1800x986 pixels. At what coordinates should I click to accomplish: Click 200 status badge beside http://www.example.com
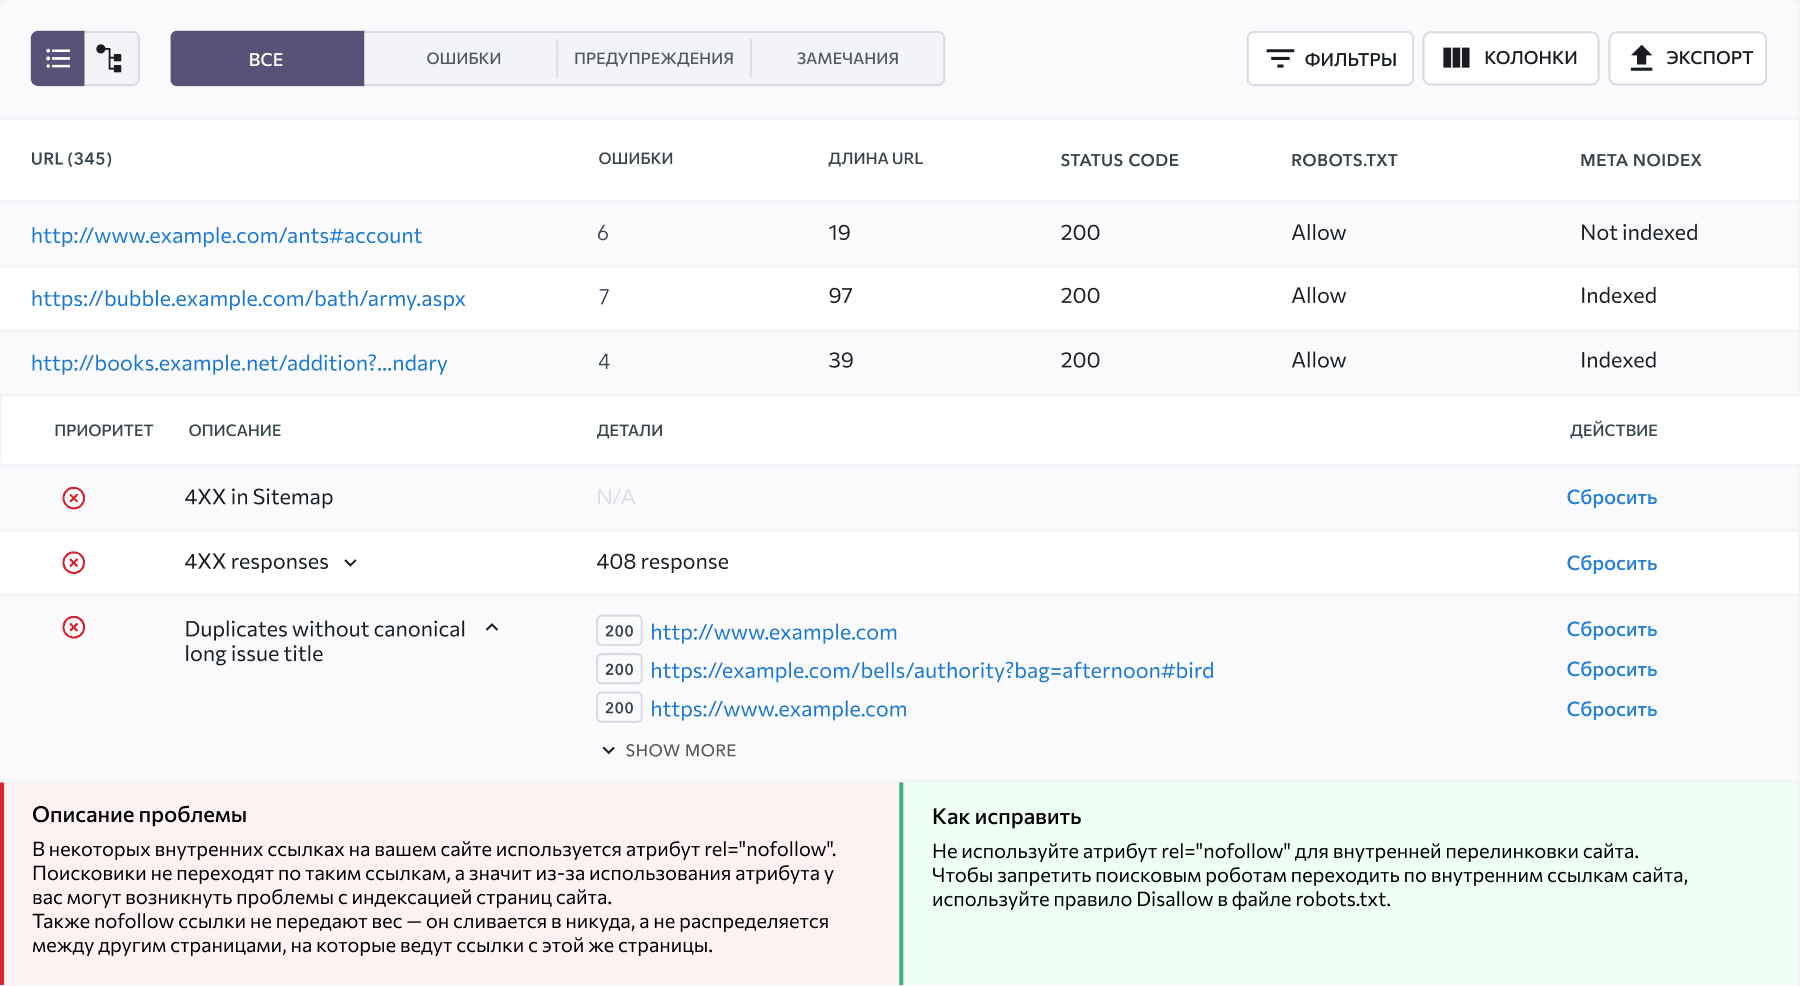619,631
